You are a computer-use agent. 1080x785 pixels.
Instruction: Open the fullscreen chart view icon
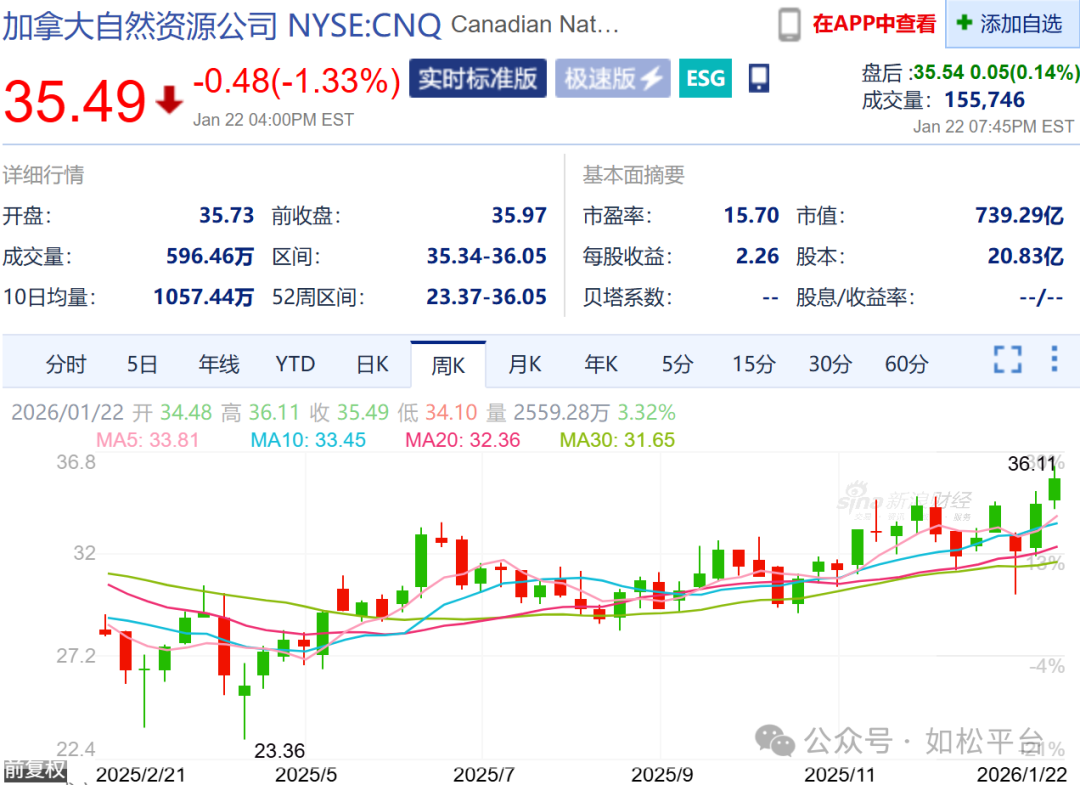(x=1007, y=365)
